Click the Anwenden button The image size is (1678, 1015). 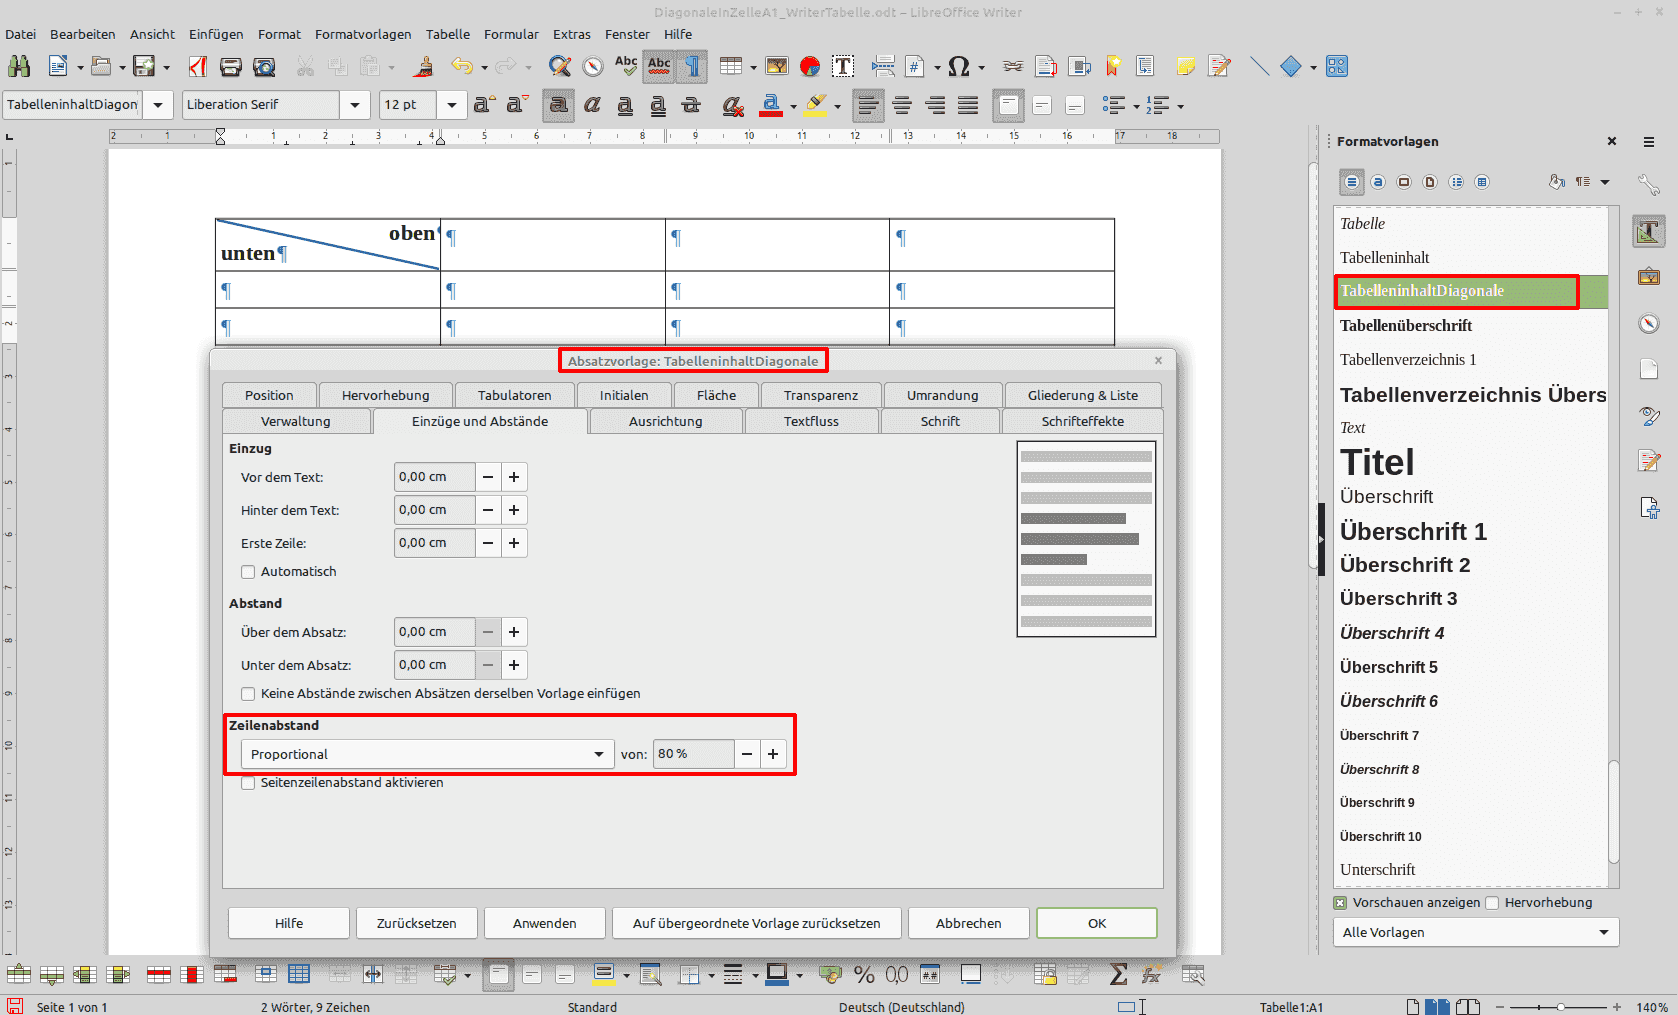pos(544,923)
